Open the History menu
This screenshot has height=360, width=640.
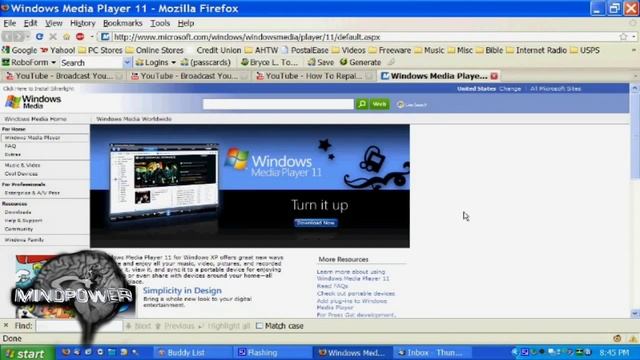[82, 23]
